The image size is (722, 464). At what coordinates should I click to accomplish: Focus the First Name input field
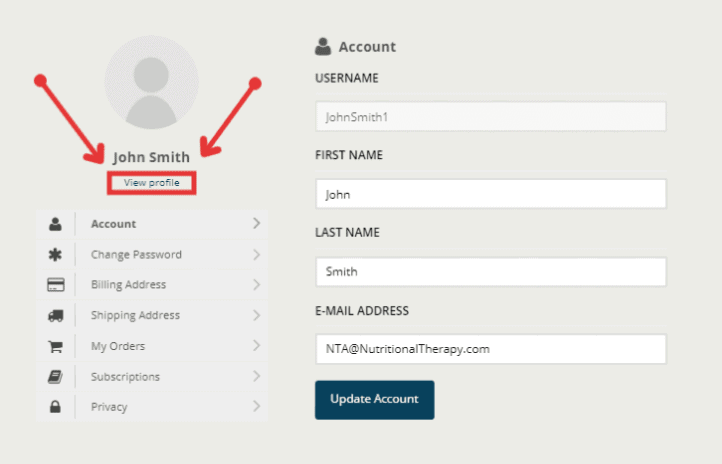pos(491,194)
